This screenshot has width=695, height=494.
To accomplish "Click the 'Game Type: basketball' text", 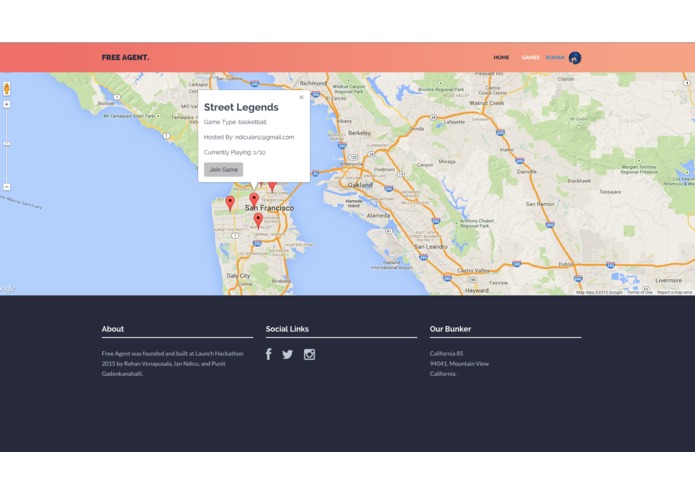I will (235, 122).
